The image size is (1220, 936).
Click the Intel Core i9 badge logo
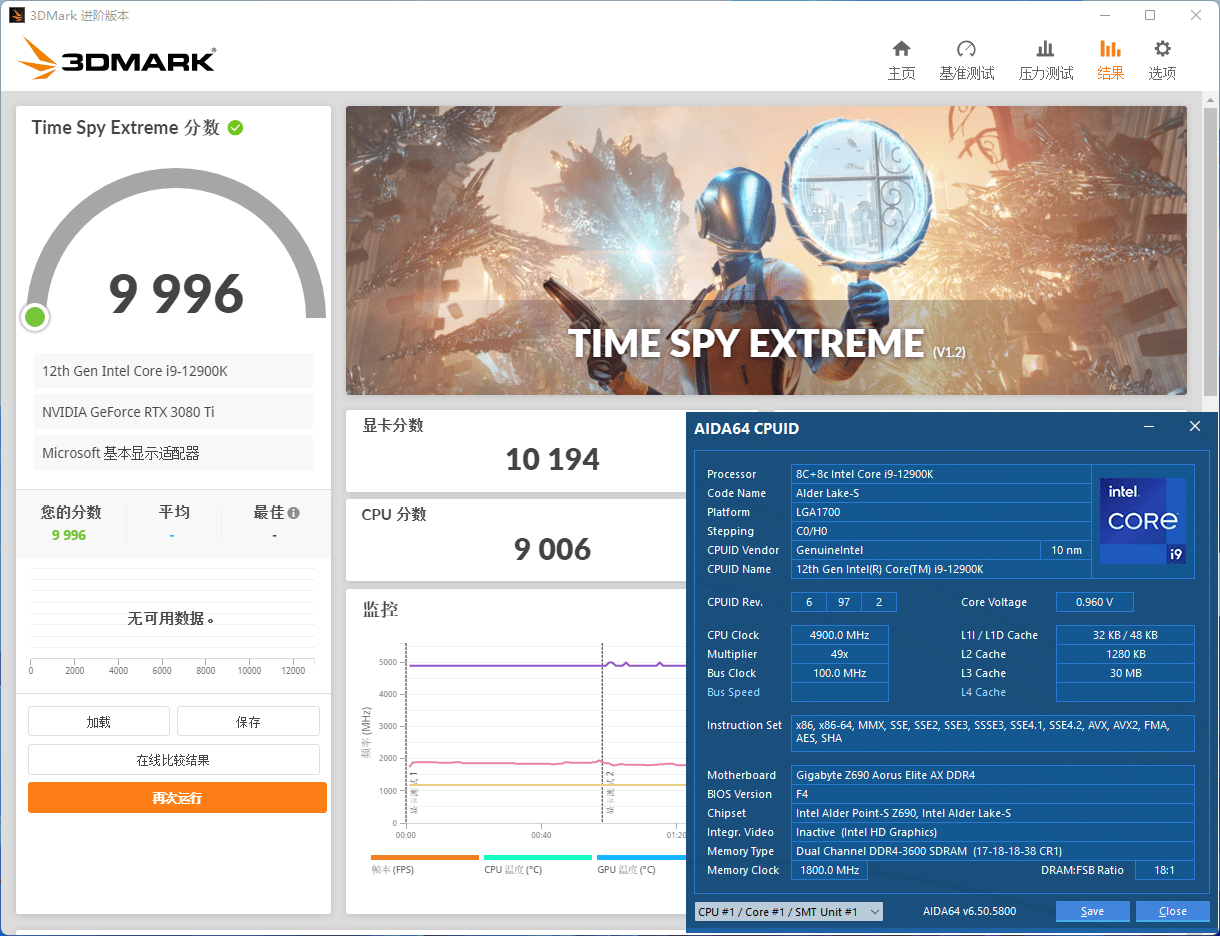coord(1143,520)
